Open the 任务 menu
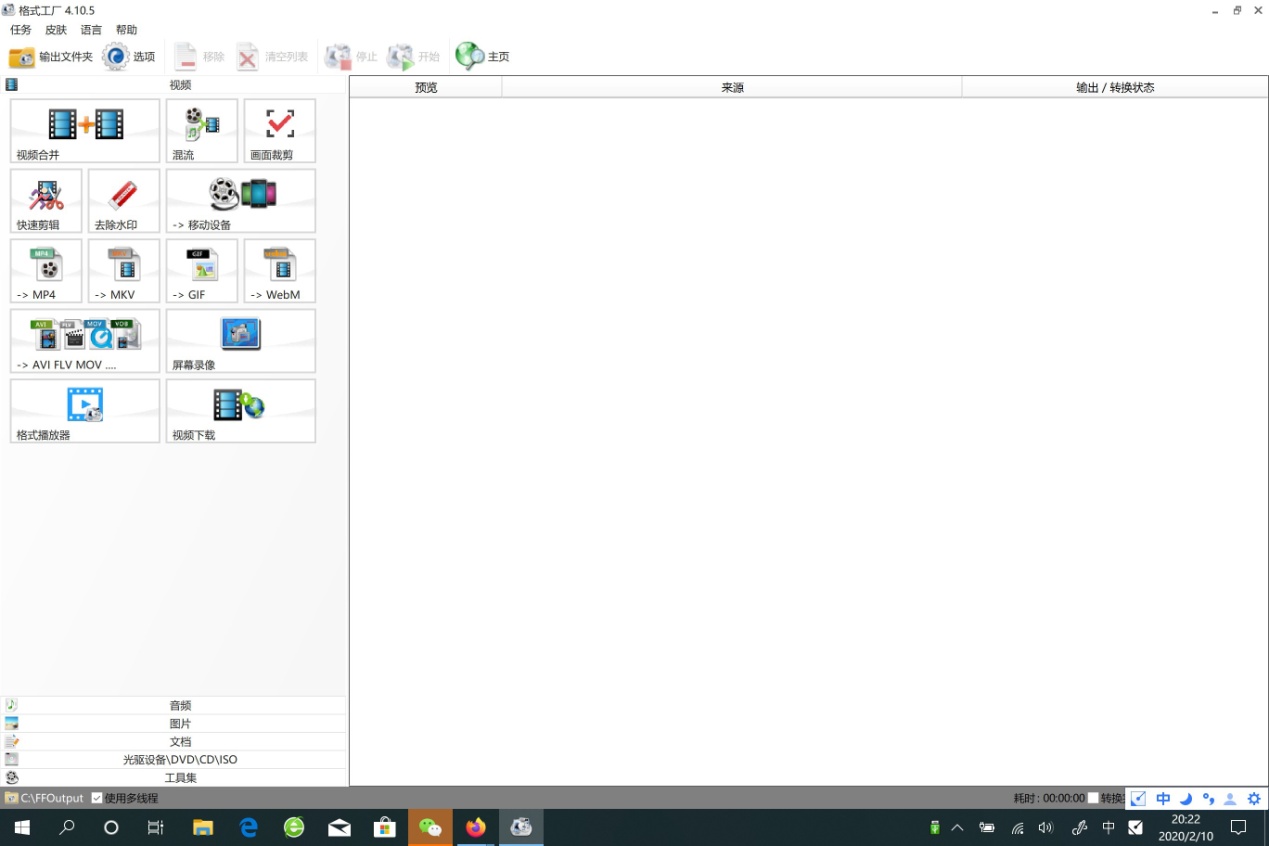This screenshot has height=846, width=1269. (x=20, y=30)
